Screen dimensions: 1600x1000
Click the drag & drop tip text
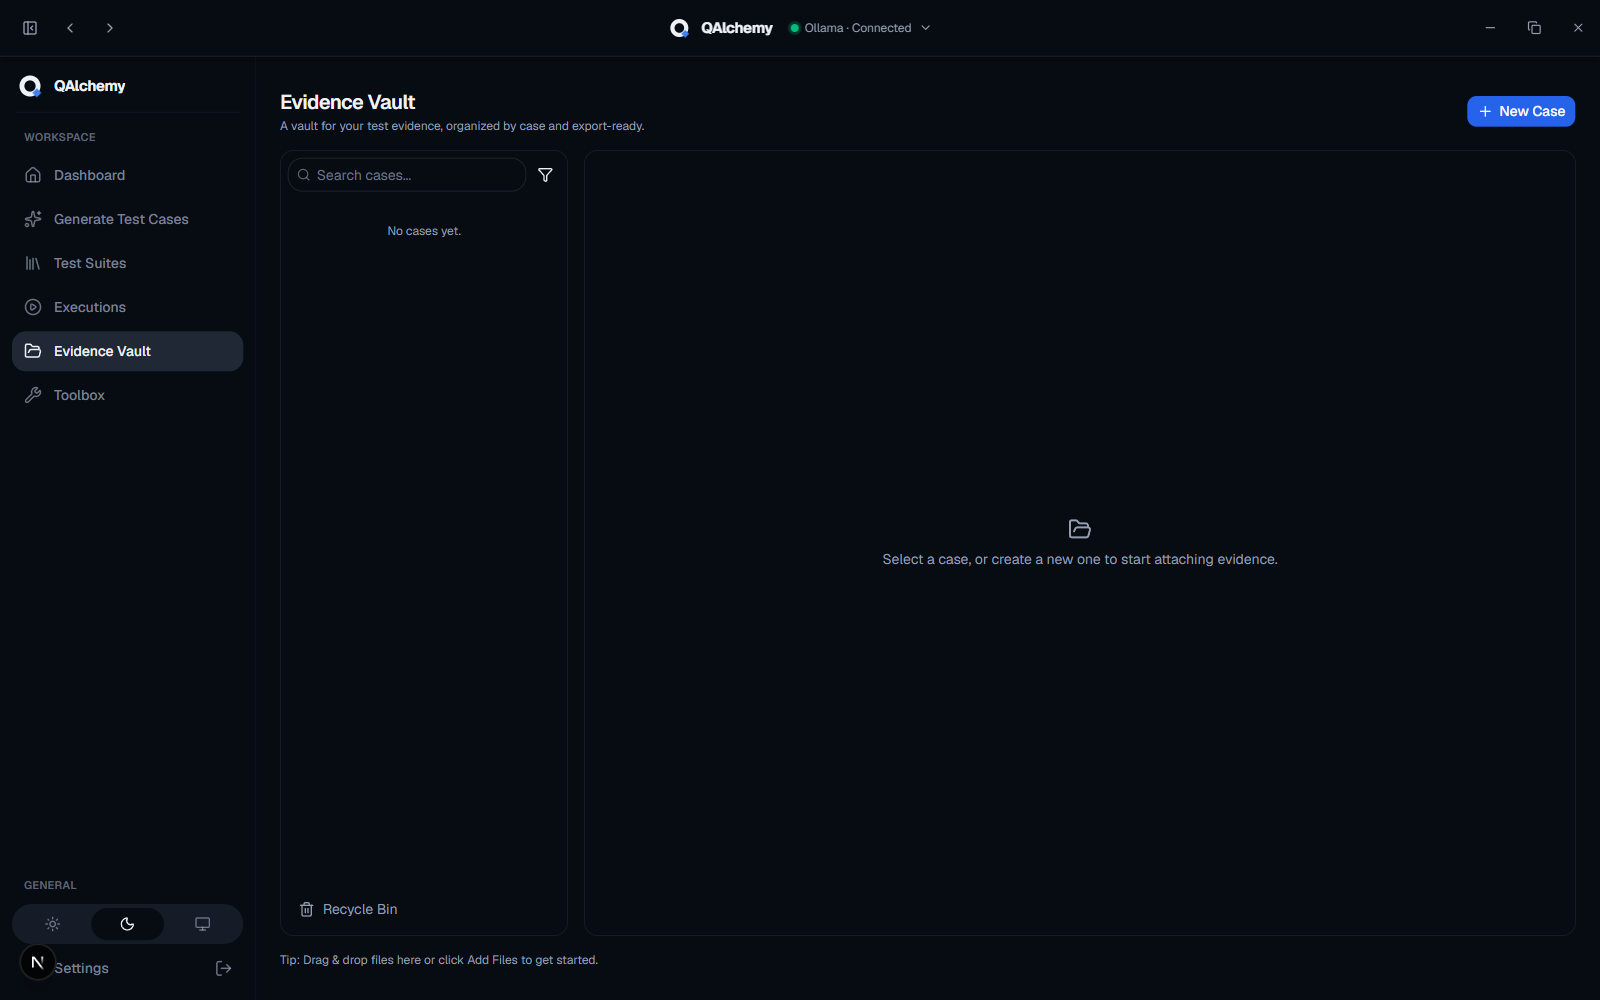click(x=439, y=960)
